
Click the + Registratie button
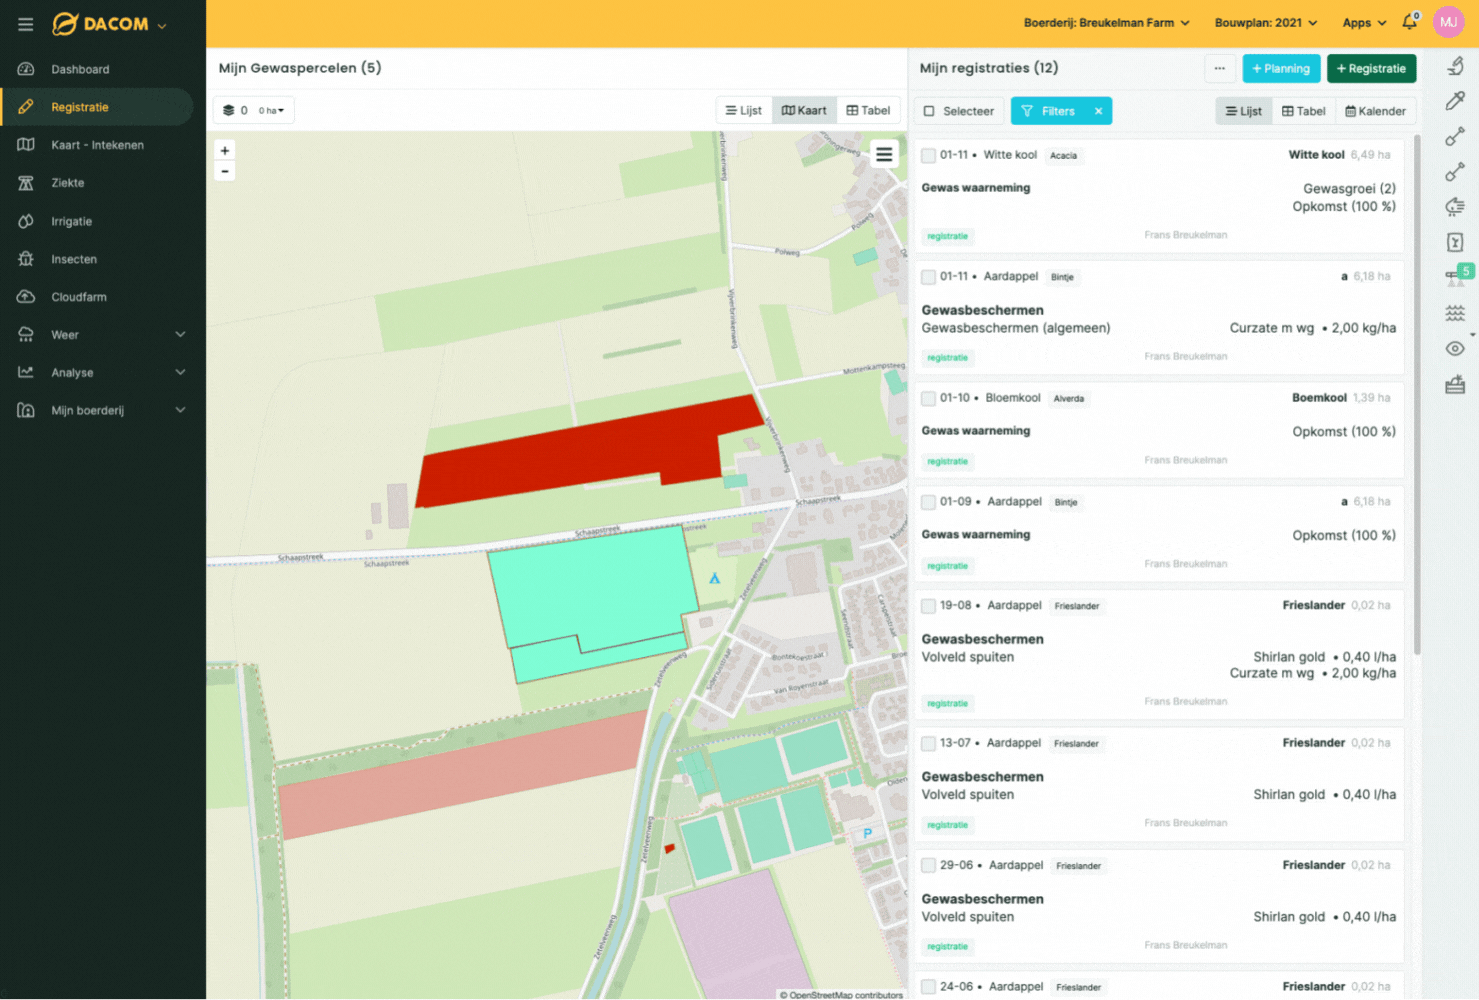(x=1371, y=69)
